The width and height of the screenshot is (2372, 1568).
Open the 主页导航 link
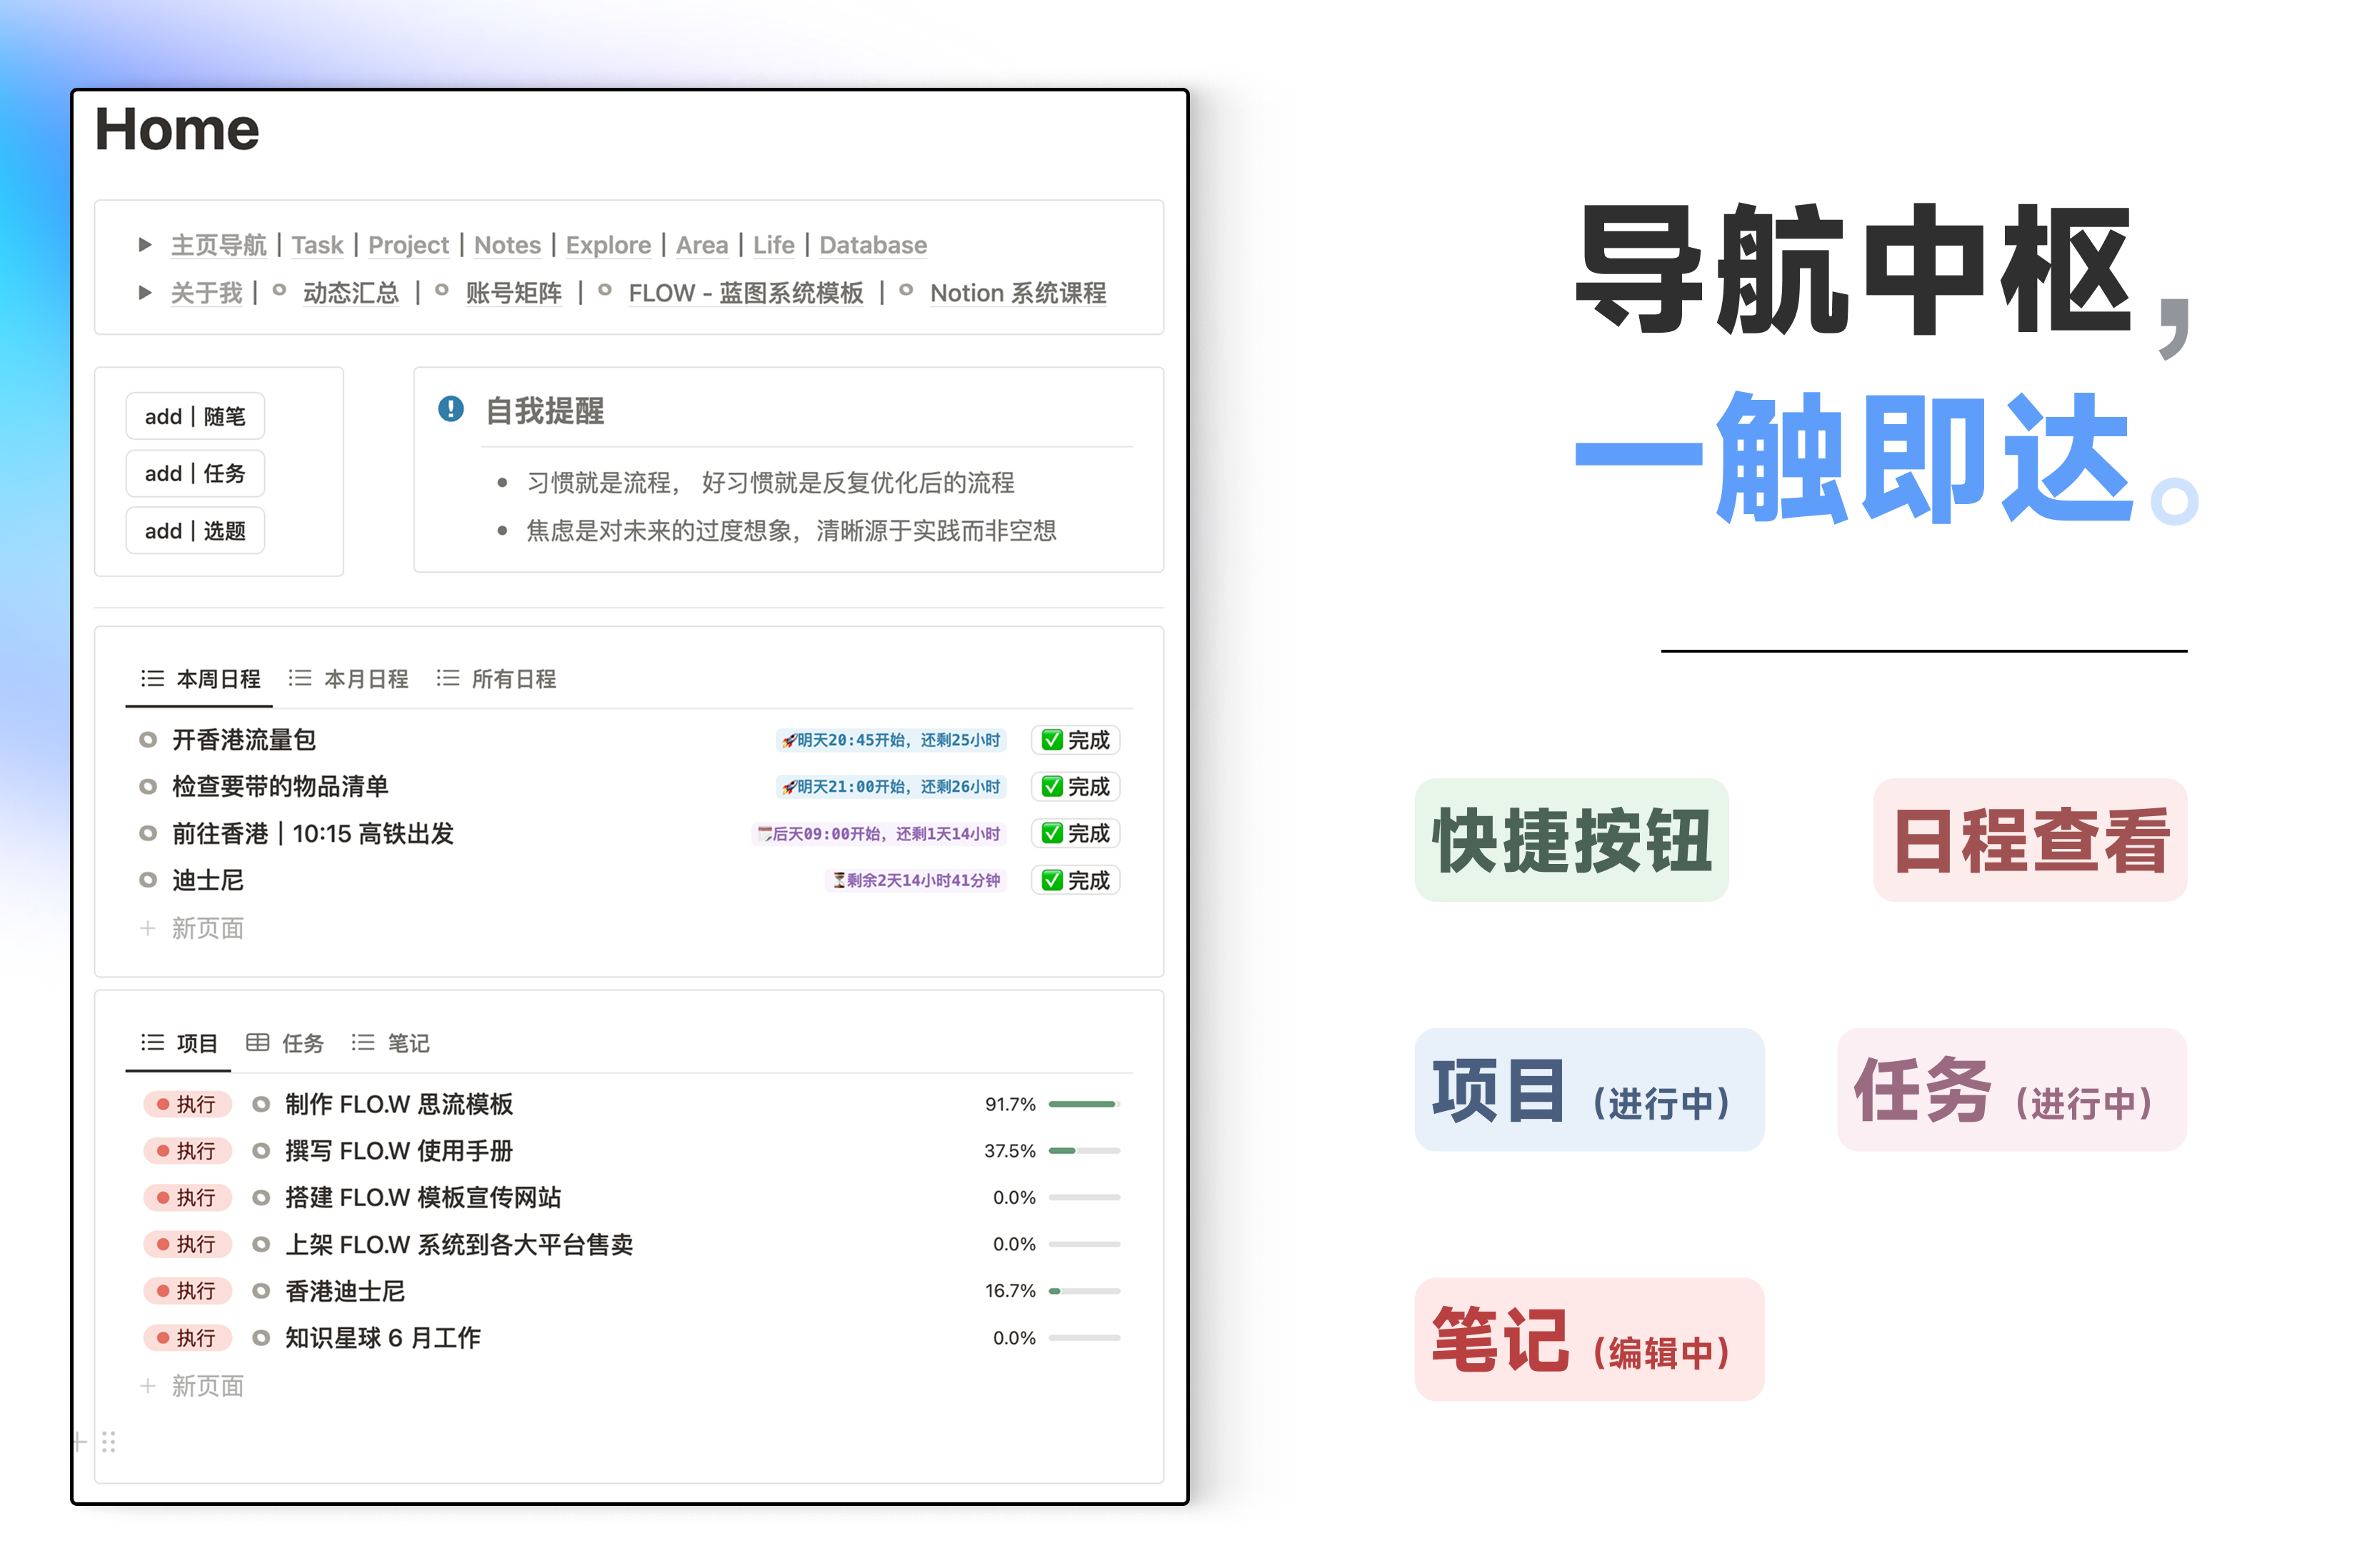[x=219, y=245]
